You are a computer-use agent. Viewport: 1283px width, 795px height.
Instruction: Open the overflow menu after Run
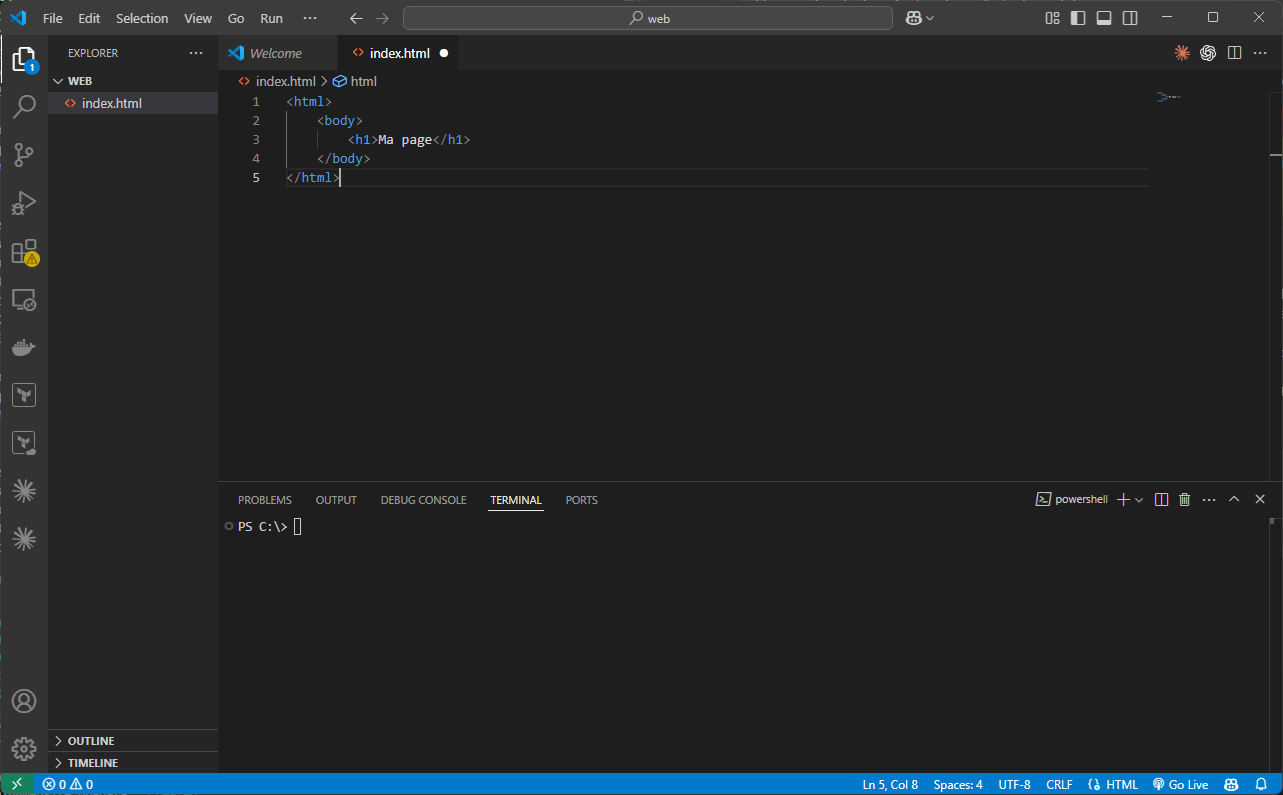pyautogui.click(x=309, y=18)
